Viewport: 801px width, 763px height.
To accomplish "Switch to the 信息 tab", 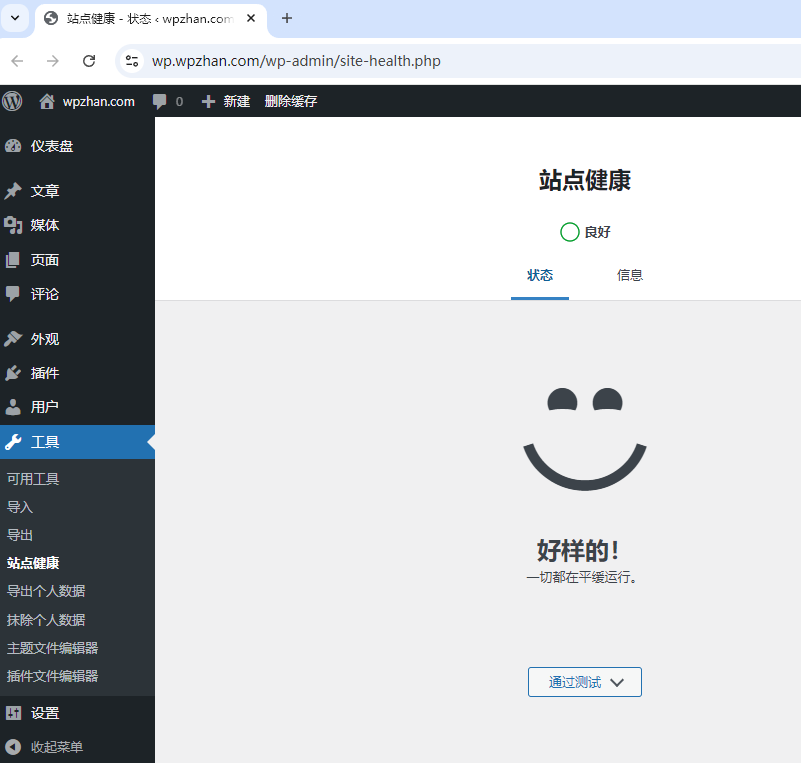I will coord(630,275).
